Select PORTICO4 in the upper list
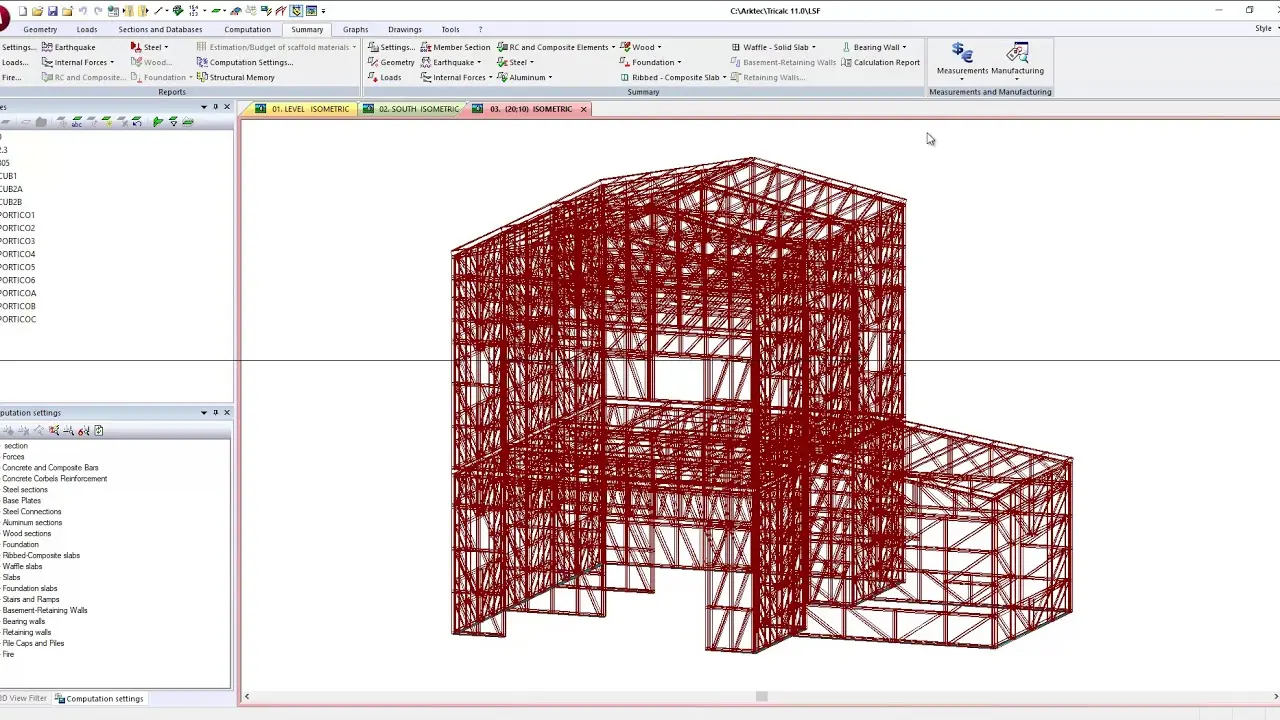This screenshot has width=1280, height=720. point(18,254)
